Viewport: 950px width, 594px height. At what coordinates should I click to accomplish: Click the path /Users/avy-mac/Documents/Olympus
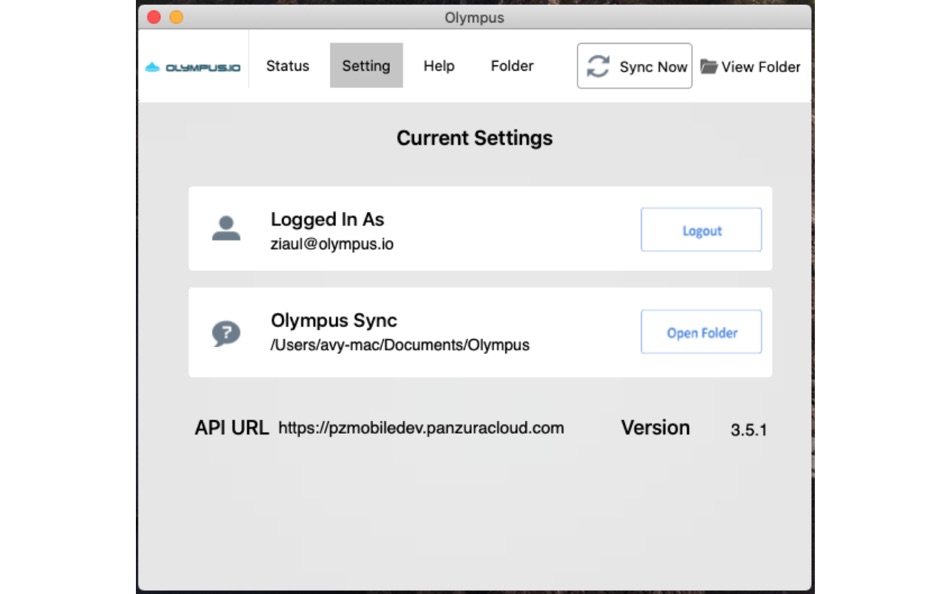400,345
